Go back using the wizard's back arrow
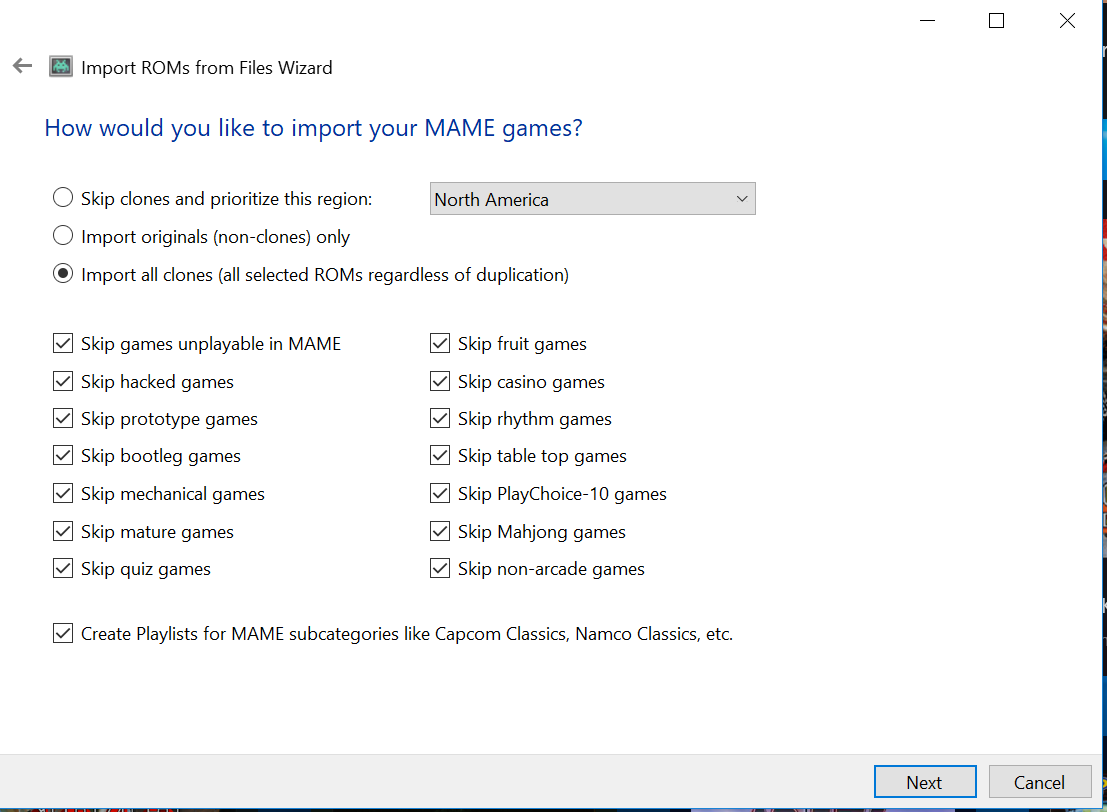 coord(23,66)
